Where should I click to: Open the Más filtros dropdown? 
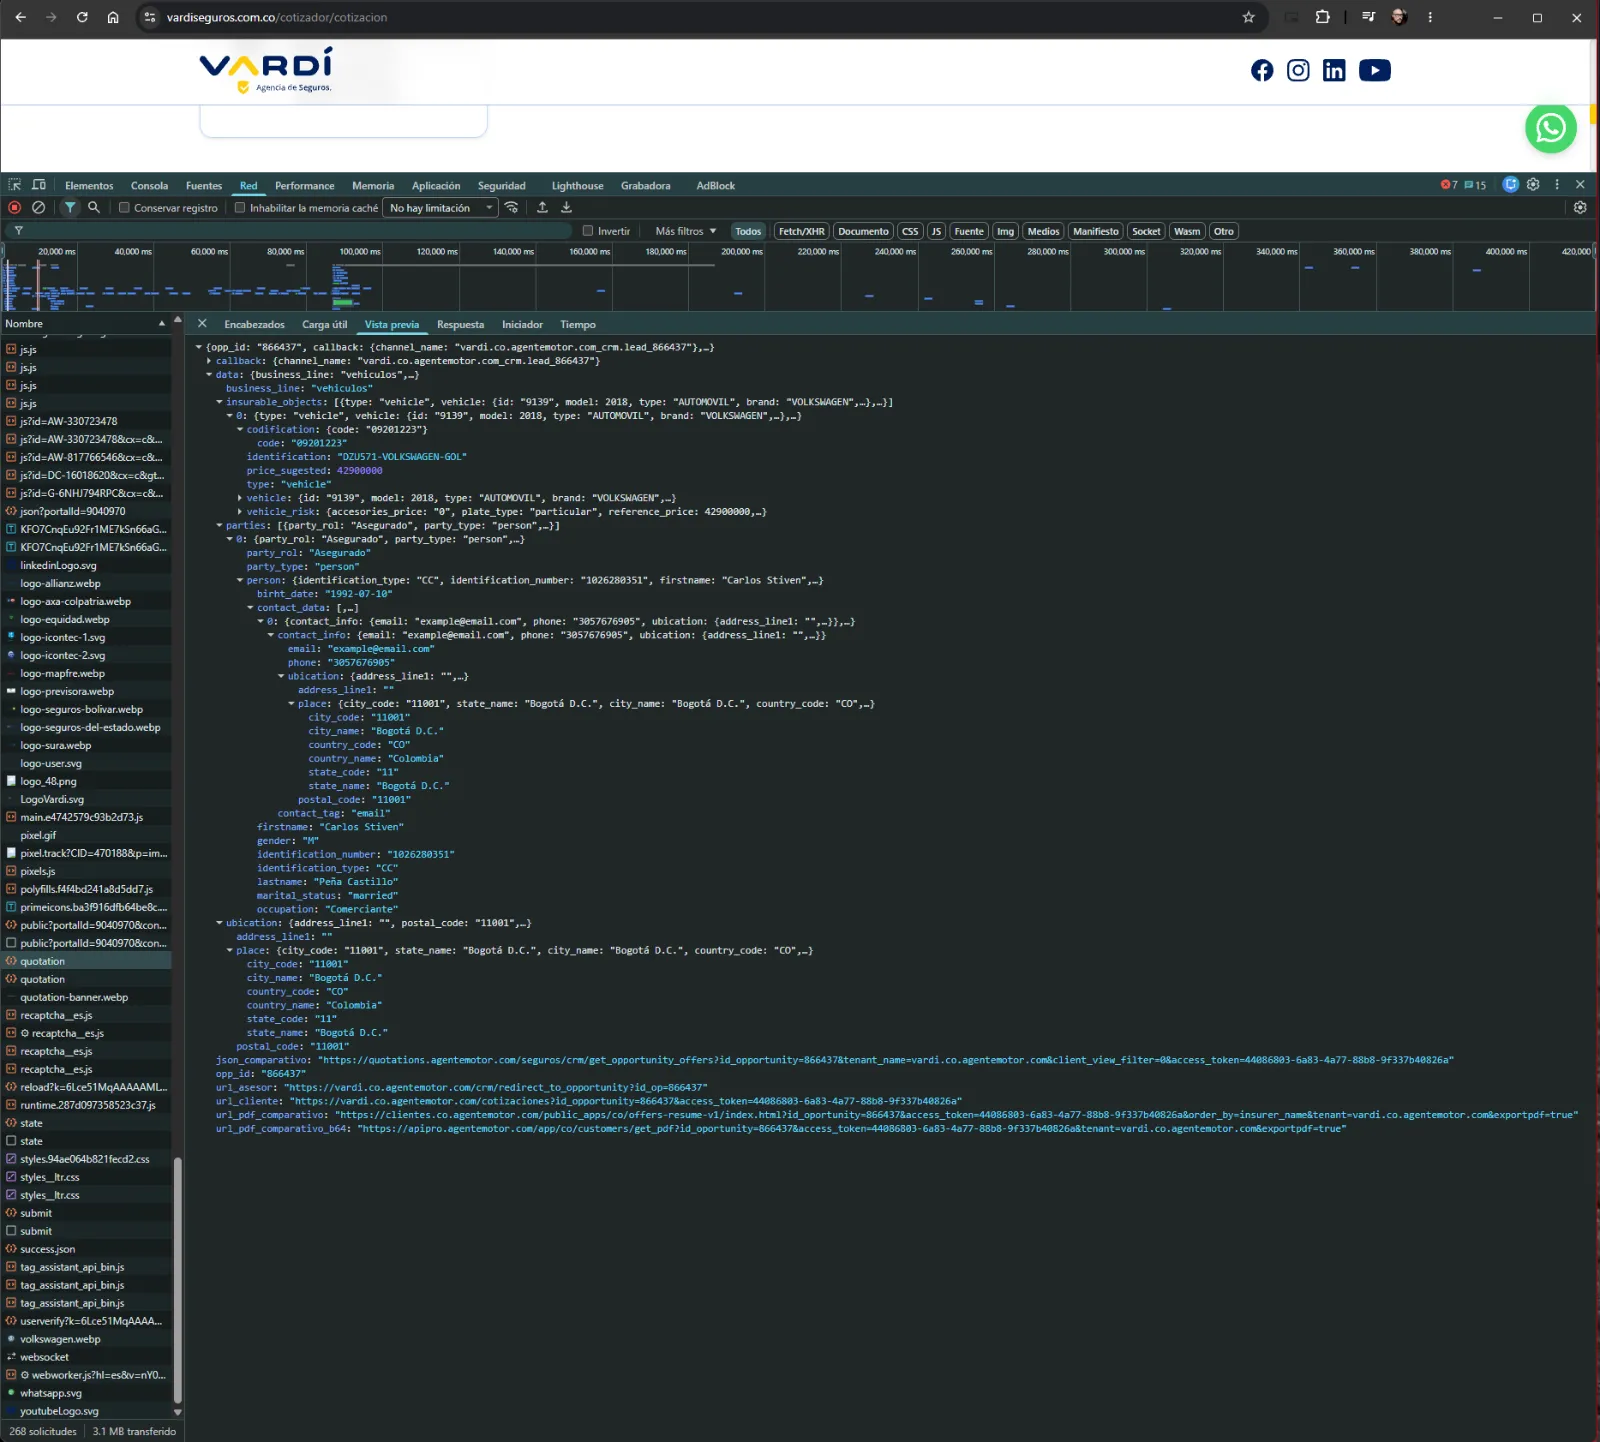coord(686,231)
